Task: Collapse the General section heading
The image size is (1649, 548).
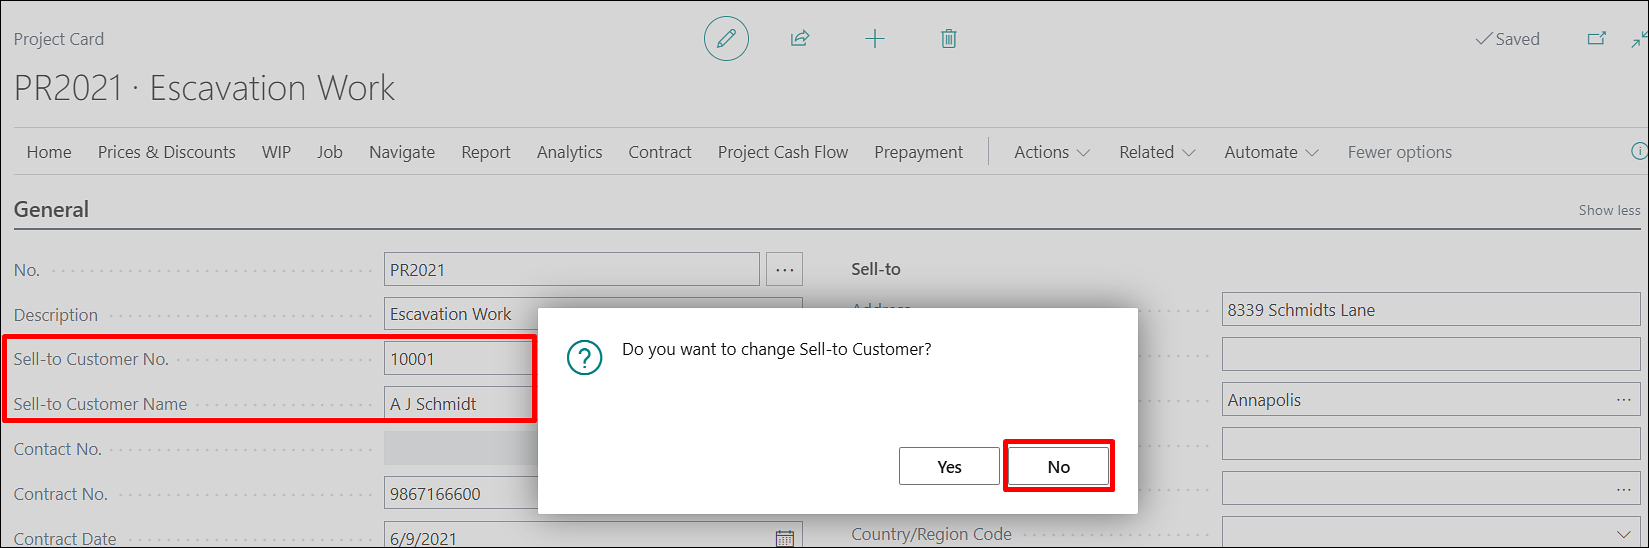Action: pos(52,209)
